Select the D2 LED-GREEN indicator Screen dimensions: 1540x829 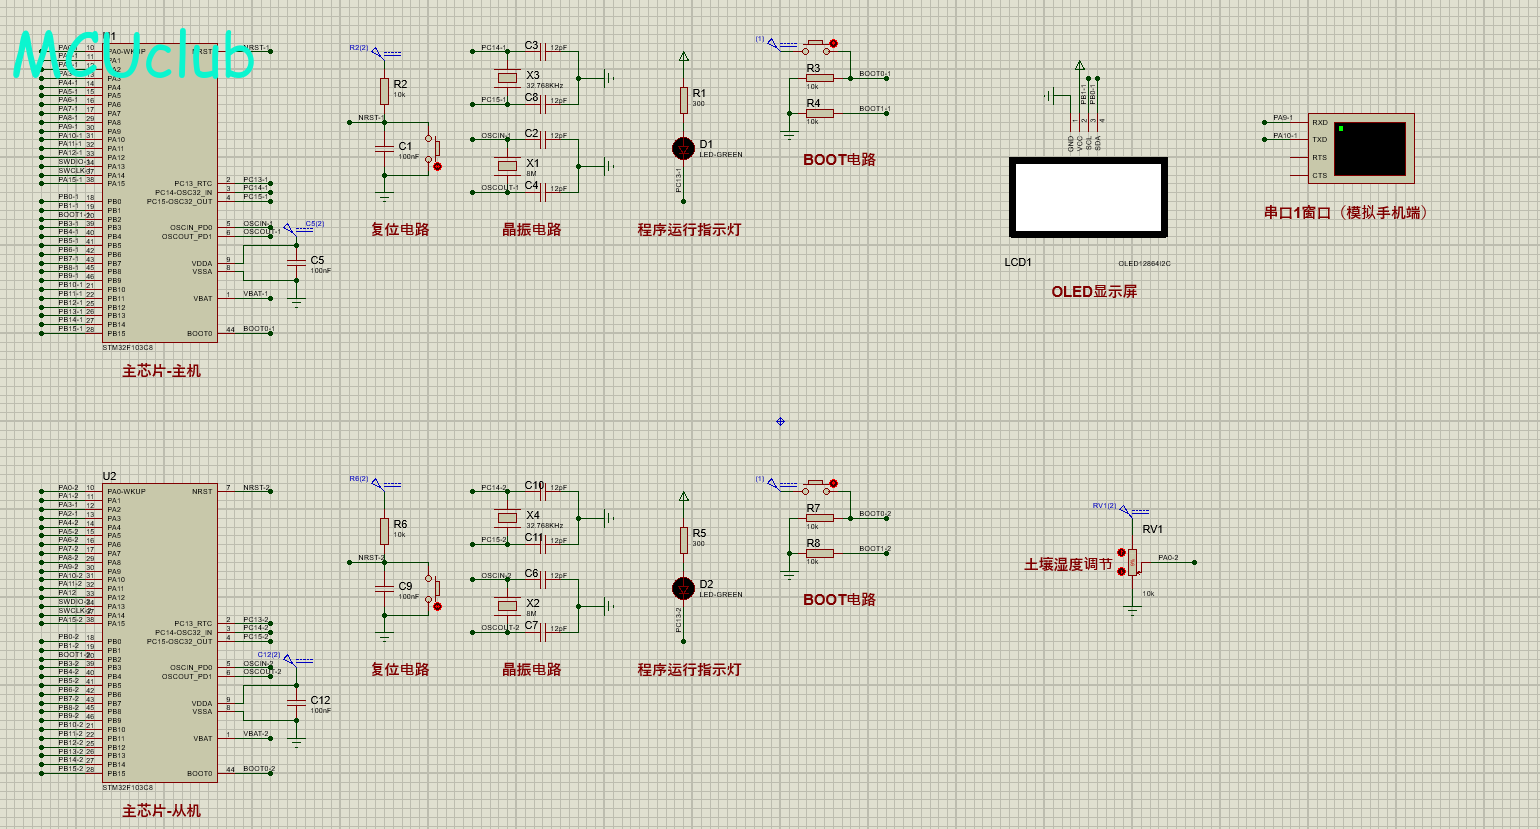point(684,588)
